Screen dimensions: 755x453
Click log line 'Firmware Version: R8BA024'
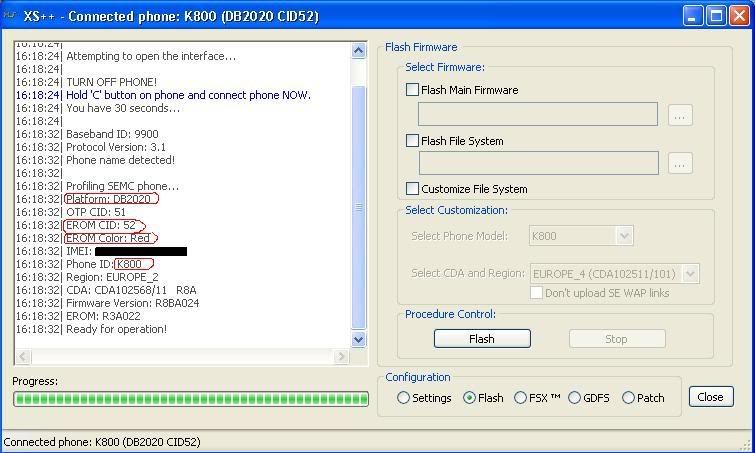click(x=132, y=303)
